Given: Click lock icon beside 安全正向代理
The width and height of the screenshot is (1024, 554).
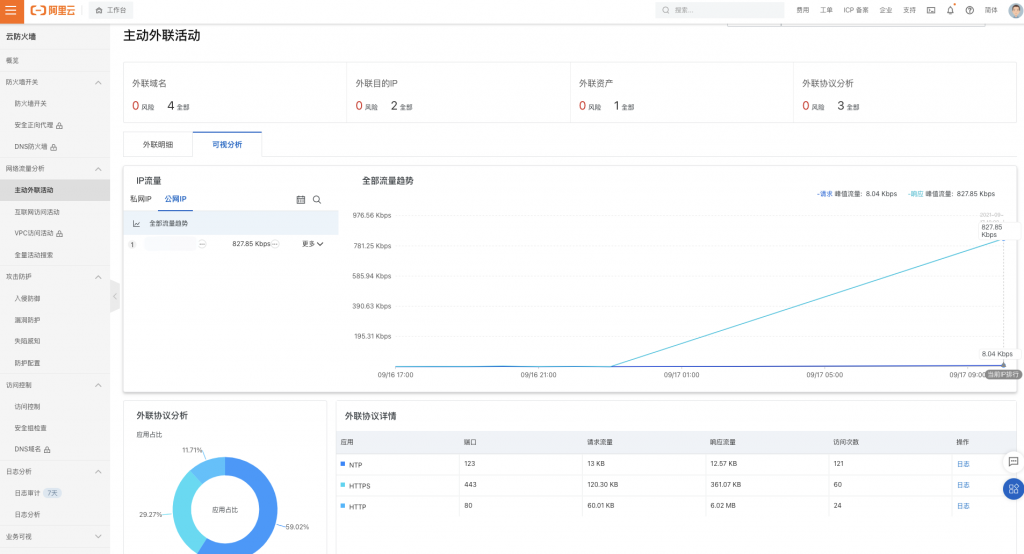Looking at the screenshot, I should click(x=59, y=125).
